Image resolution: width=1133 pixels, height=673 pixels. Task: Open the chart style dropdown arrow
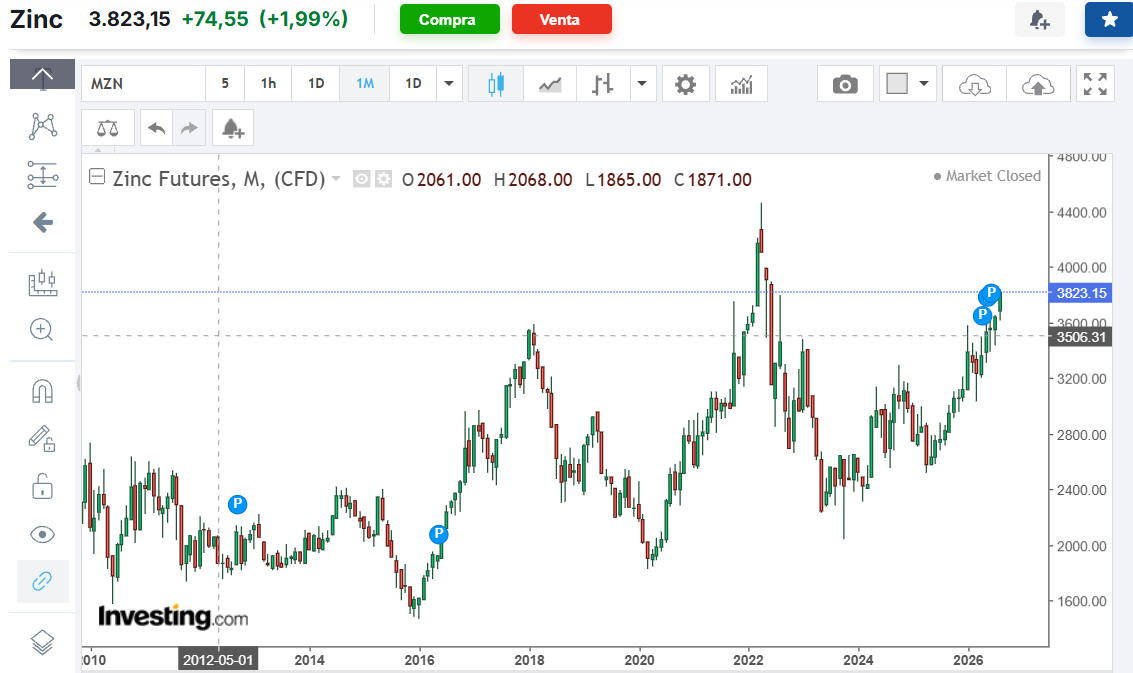(x=642, y=84)
